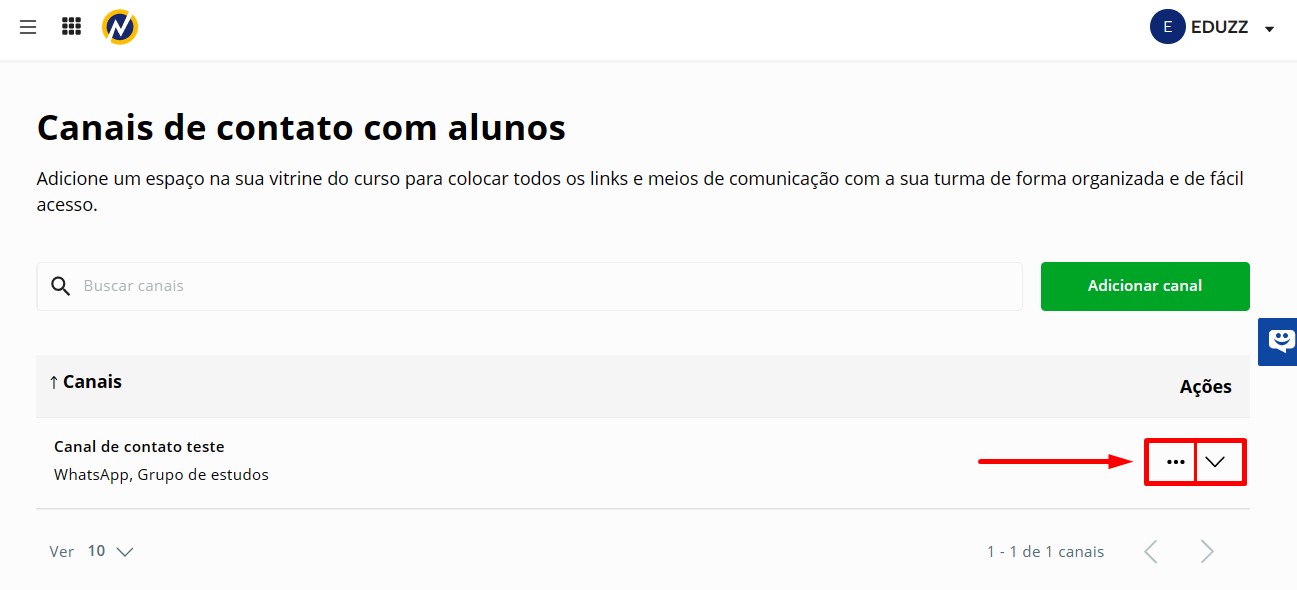
Task: Open the three-dots actions menu
Action: click(x=1175, y=462)
